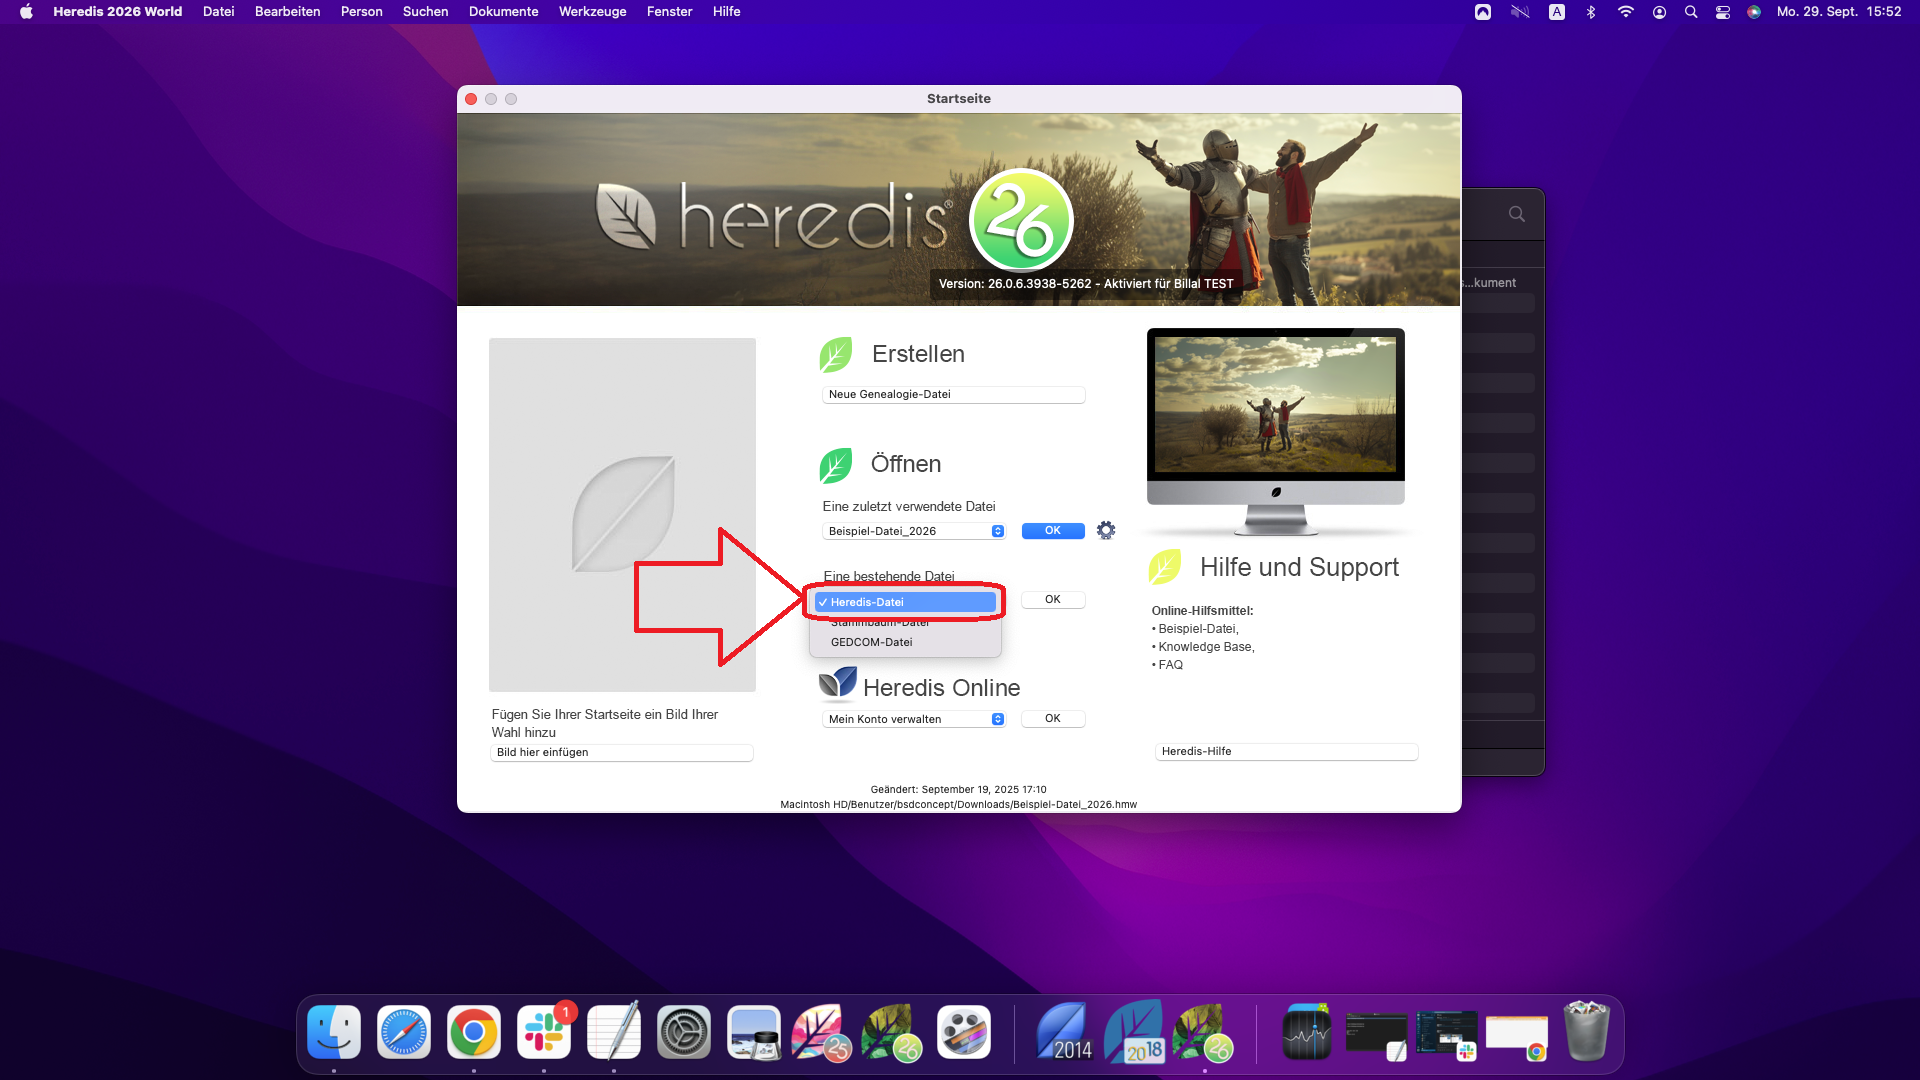
Task: Open the Werkzeuge menu
Action: pos(592,12)
